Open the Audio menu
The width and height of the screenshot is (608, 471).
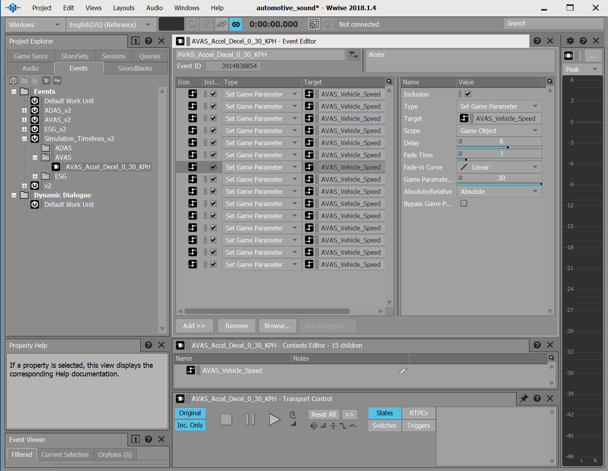pyautogui.click(x=154, y=8)
